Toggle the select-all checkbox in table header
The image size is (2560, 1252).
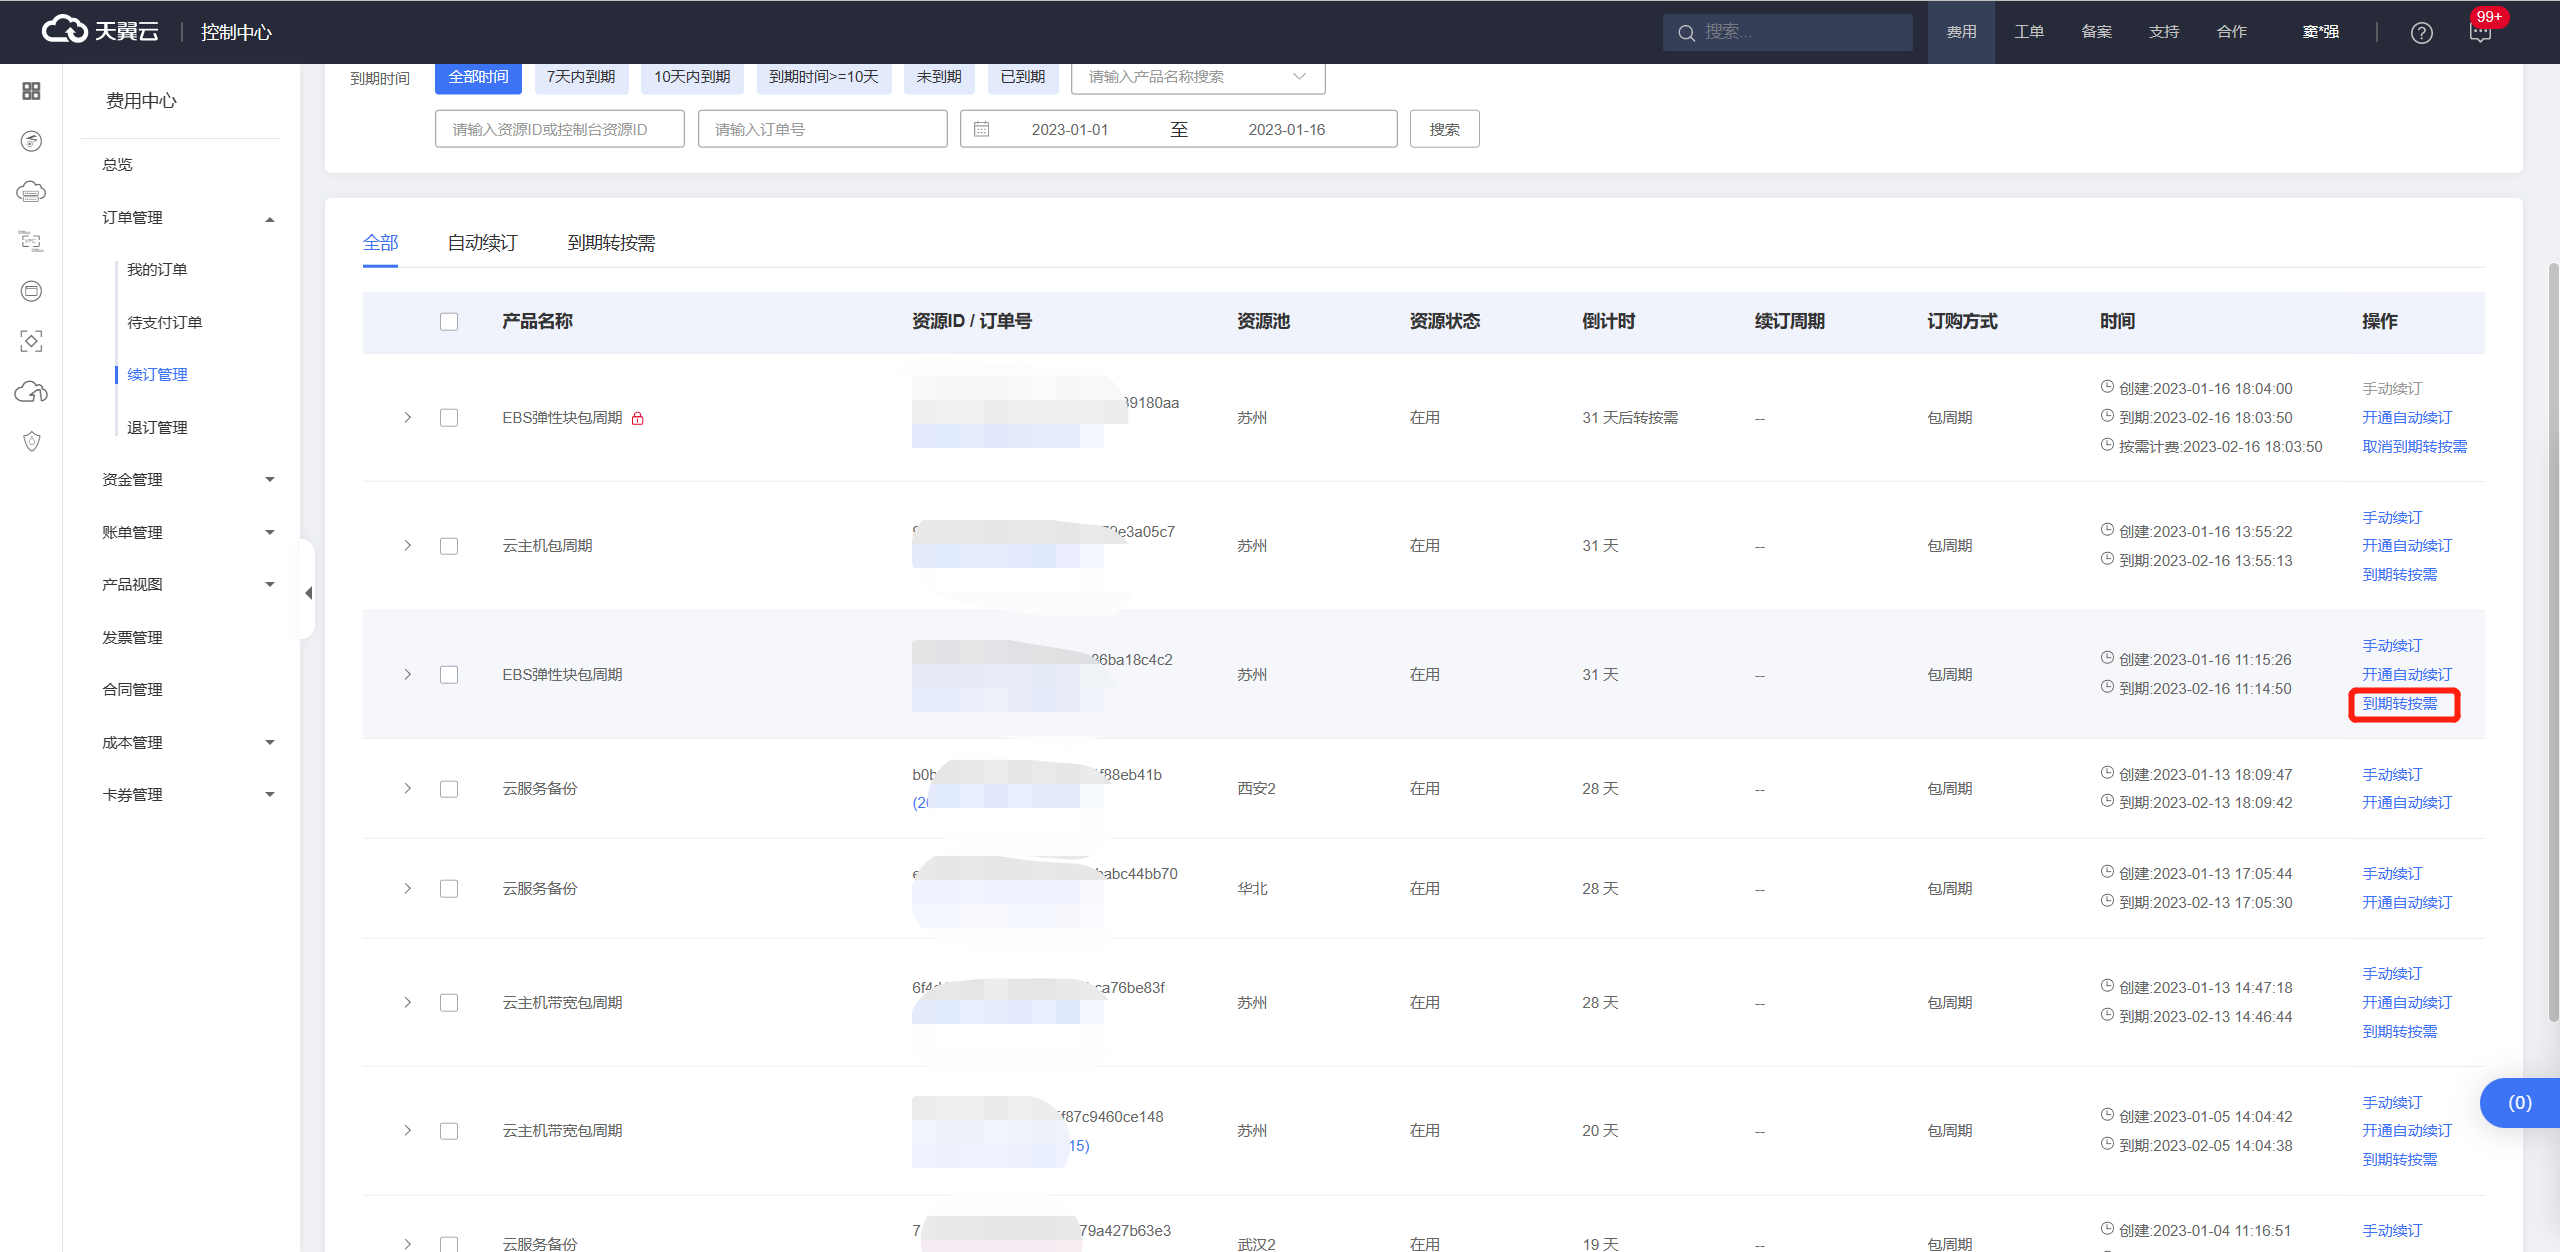point(449,322)
